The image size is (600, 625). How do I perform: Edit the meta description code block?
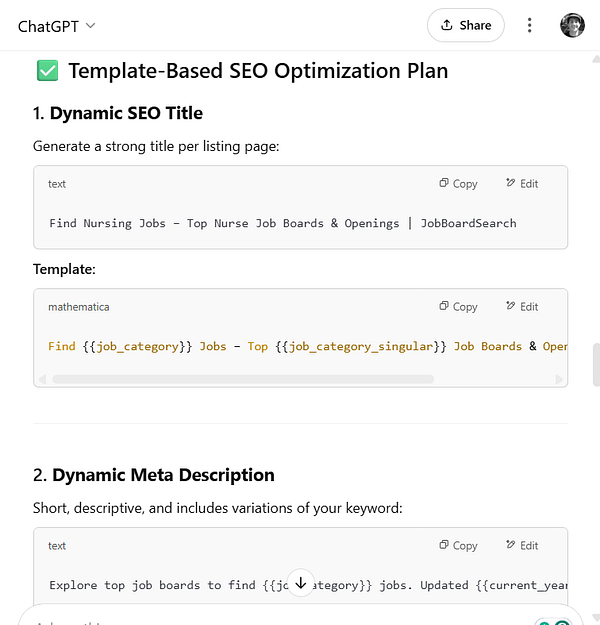pos(522,546)
